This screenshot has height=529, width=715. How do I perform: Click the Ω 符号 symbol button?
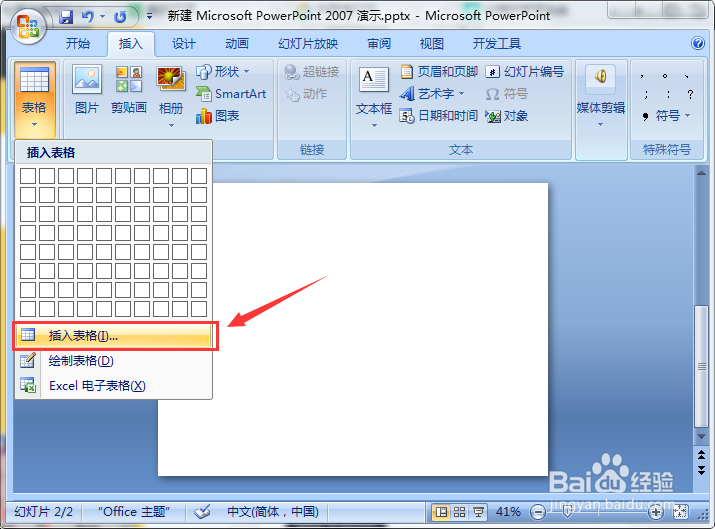pos(507,94)
